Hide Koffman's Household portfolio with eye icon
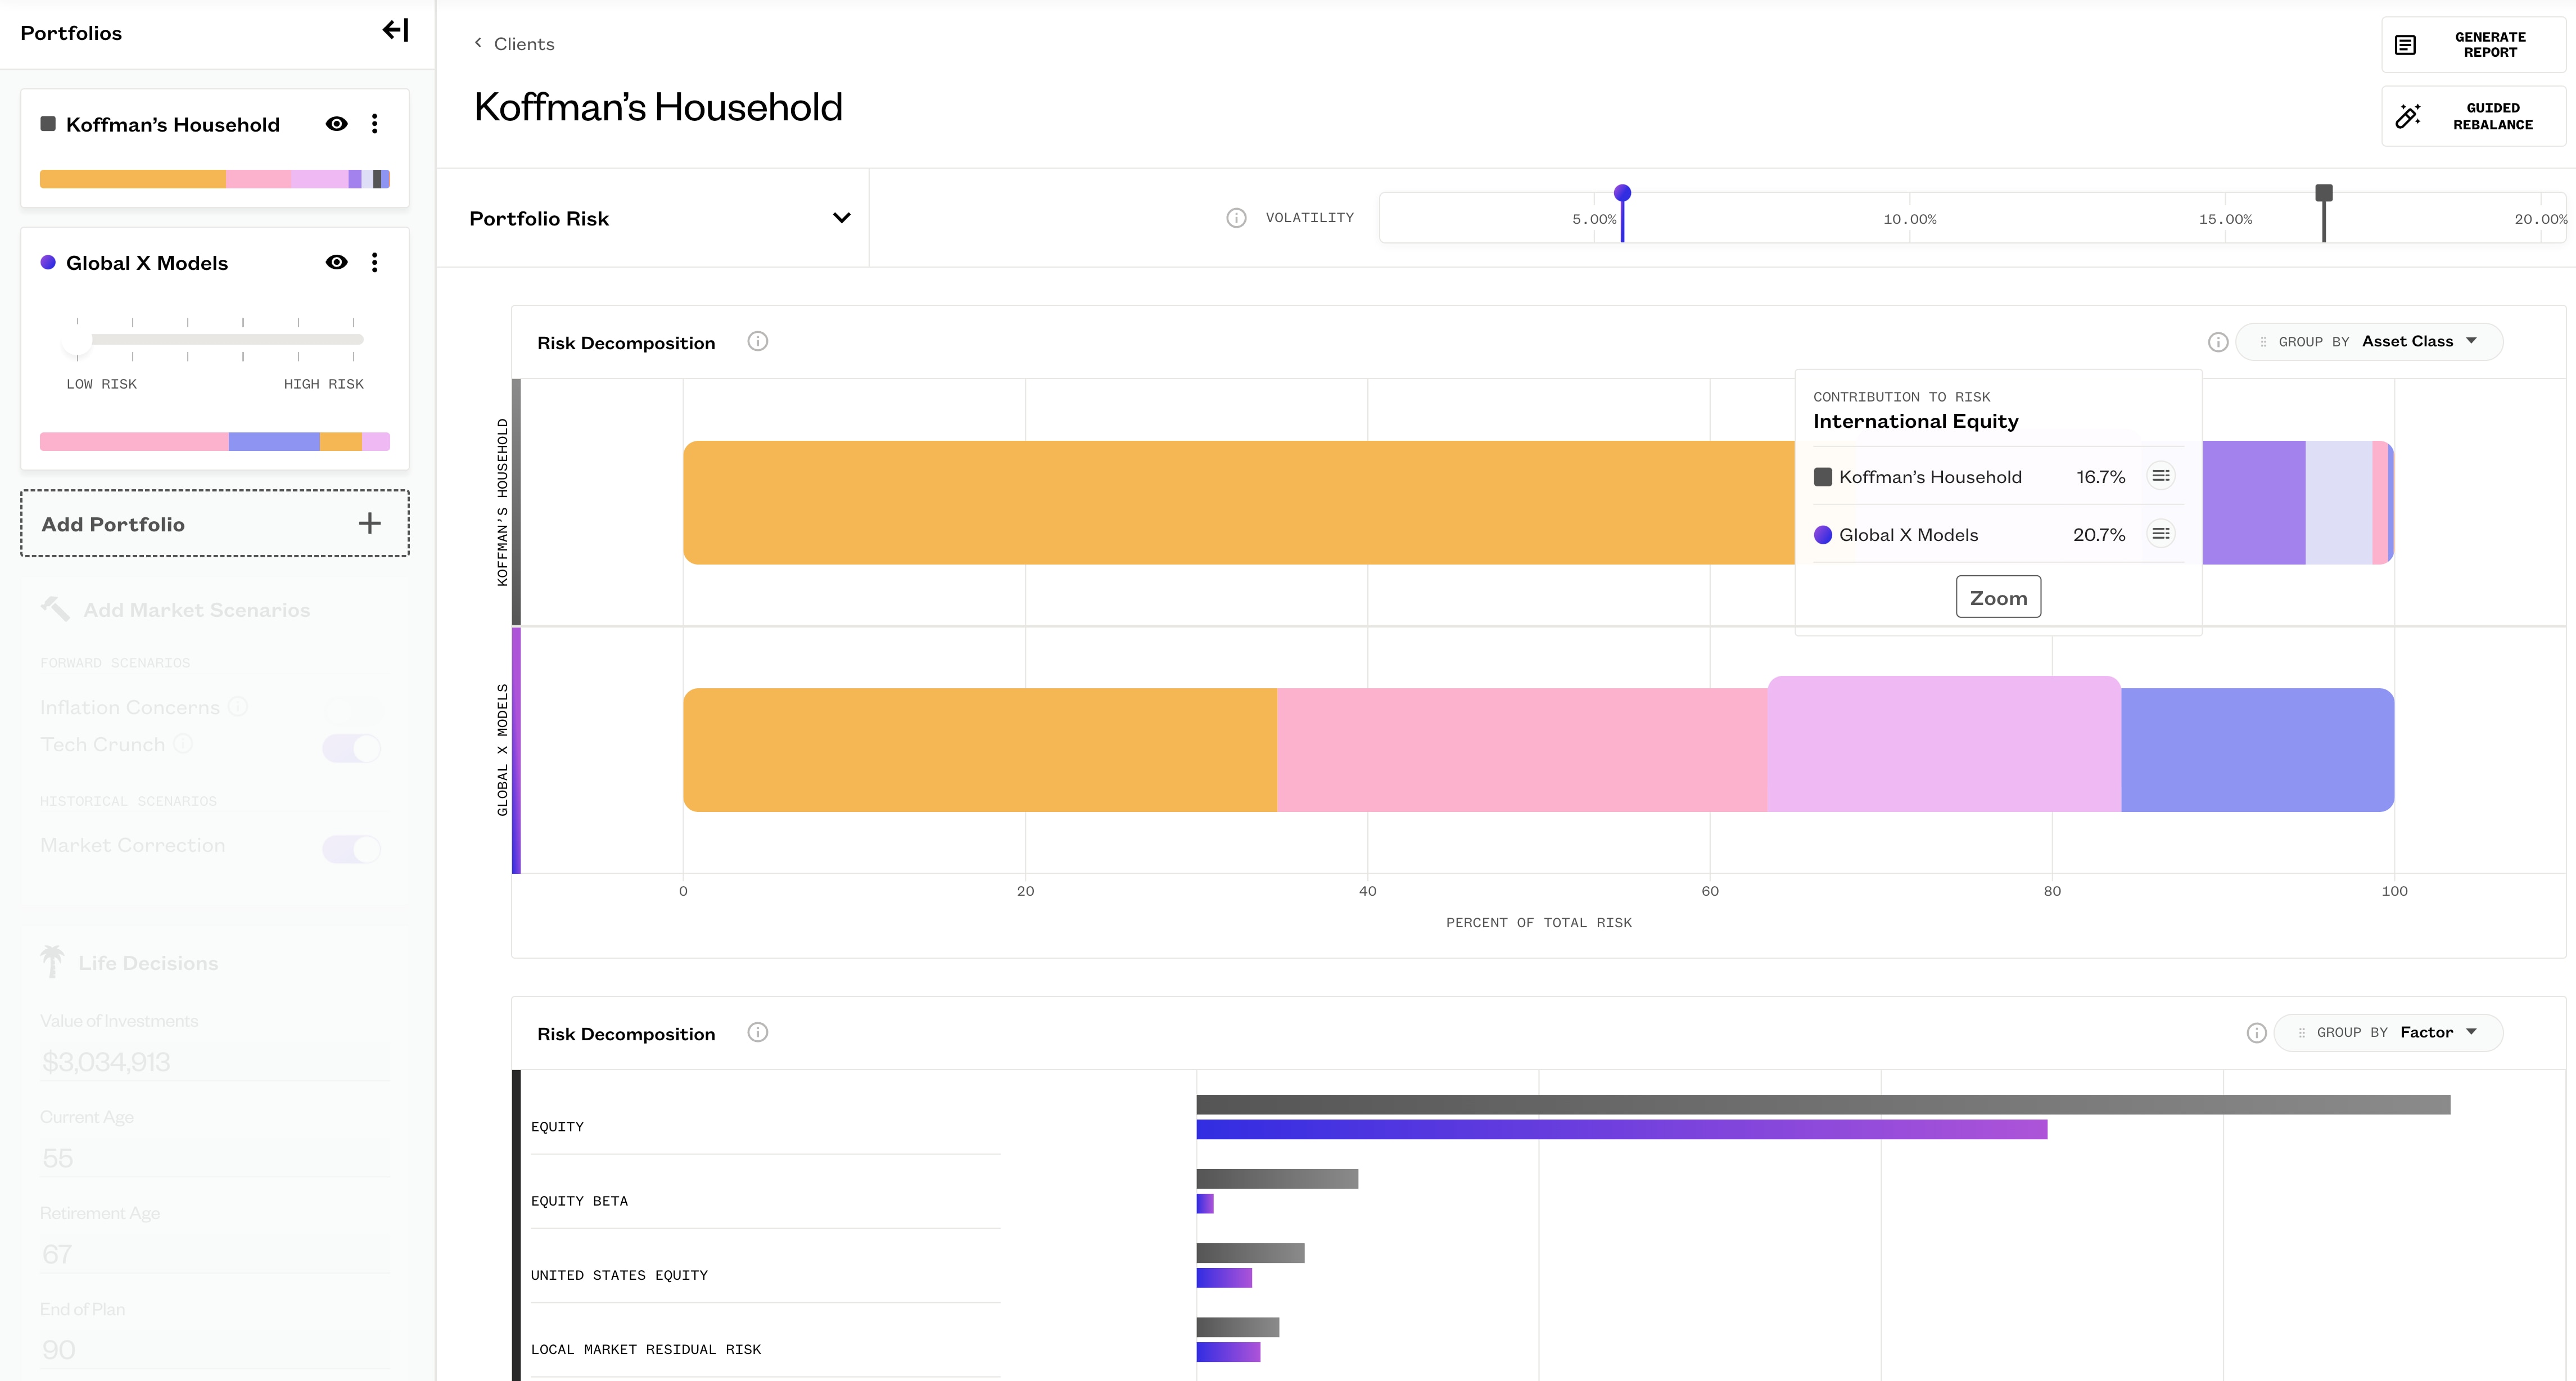Viewport: 2576px width, 1381px height. (x=337, y=124)
